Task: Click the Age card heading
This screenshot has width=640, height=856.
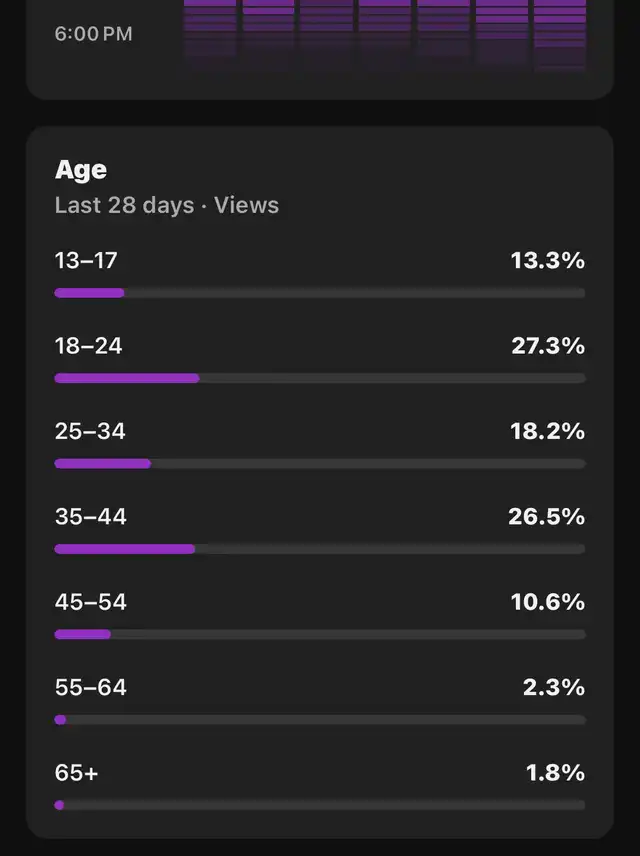Action: [x=81, y=170]
